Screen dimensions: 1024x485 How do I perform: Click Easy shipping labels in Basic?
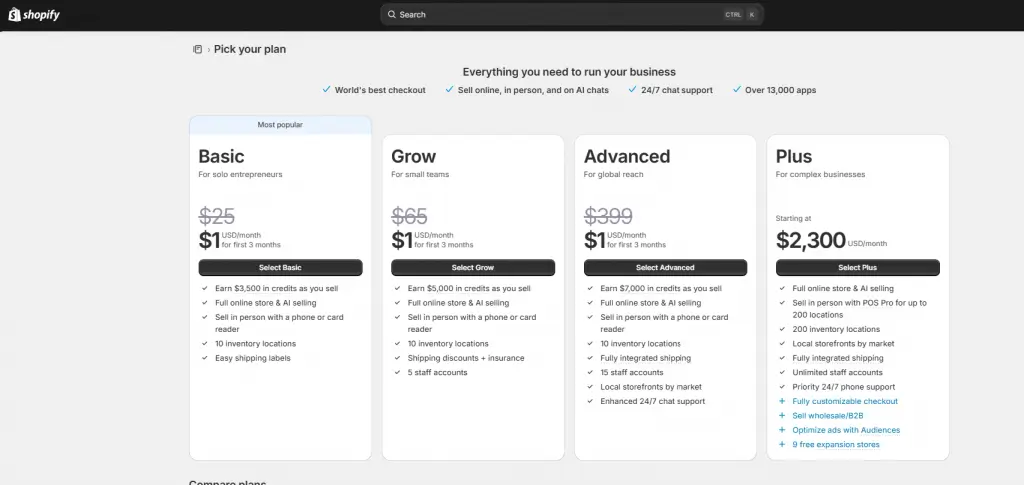(253, 358)
